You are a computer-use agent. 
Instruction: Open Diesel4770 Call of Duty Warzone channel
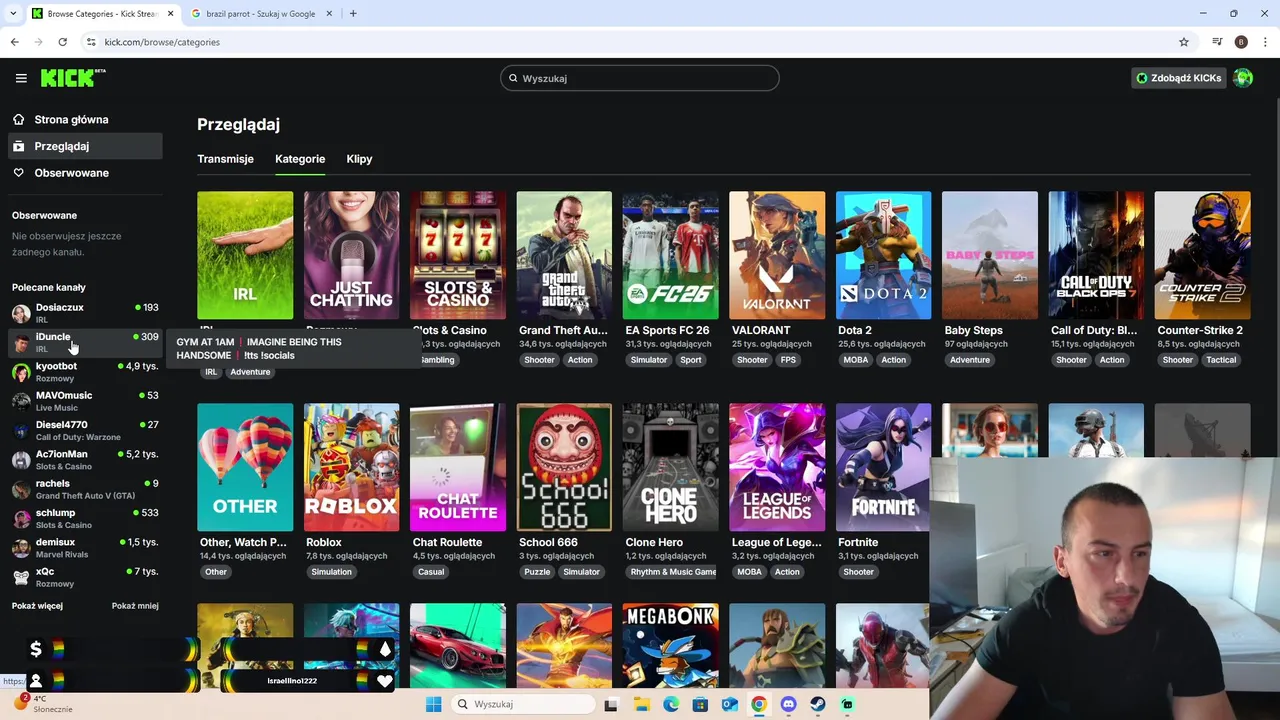pyautogui.click(x=84, y=431)
